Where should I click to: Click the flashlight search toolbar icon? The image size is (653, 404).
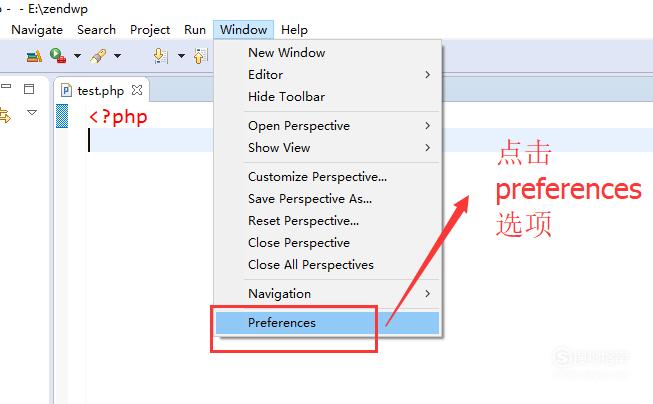tap(98, 56)
